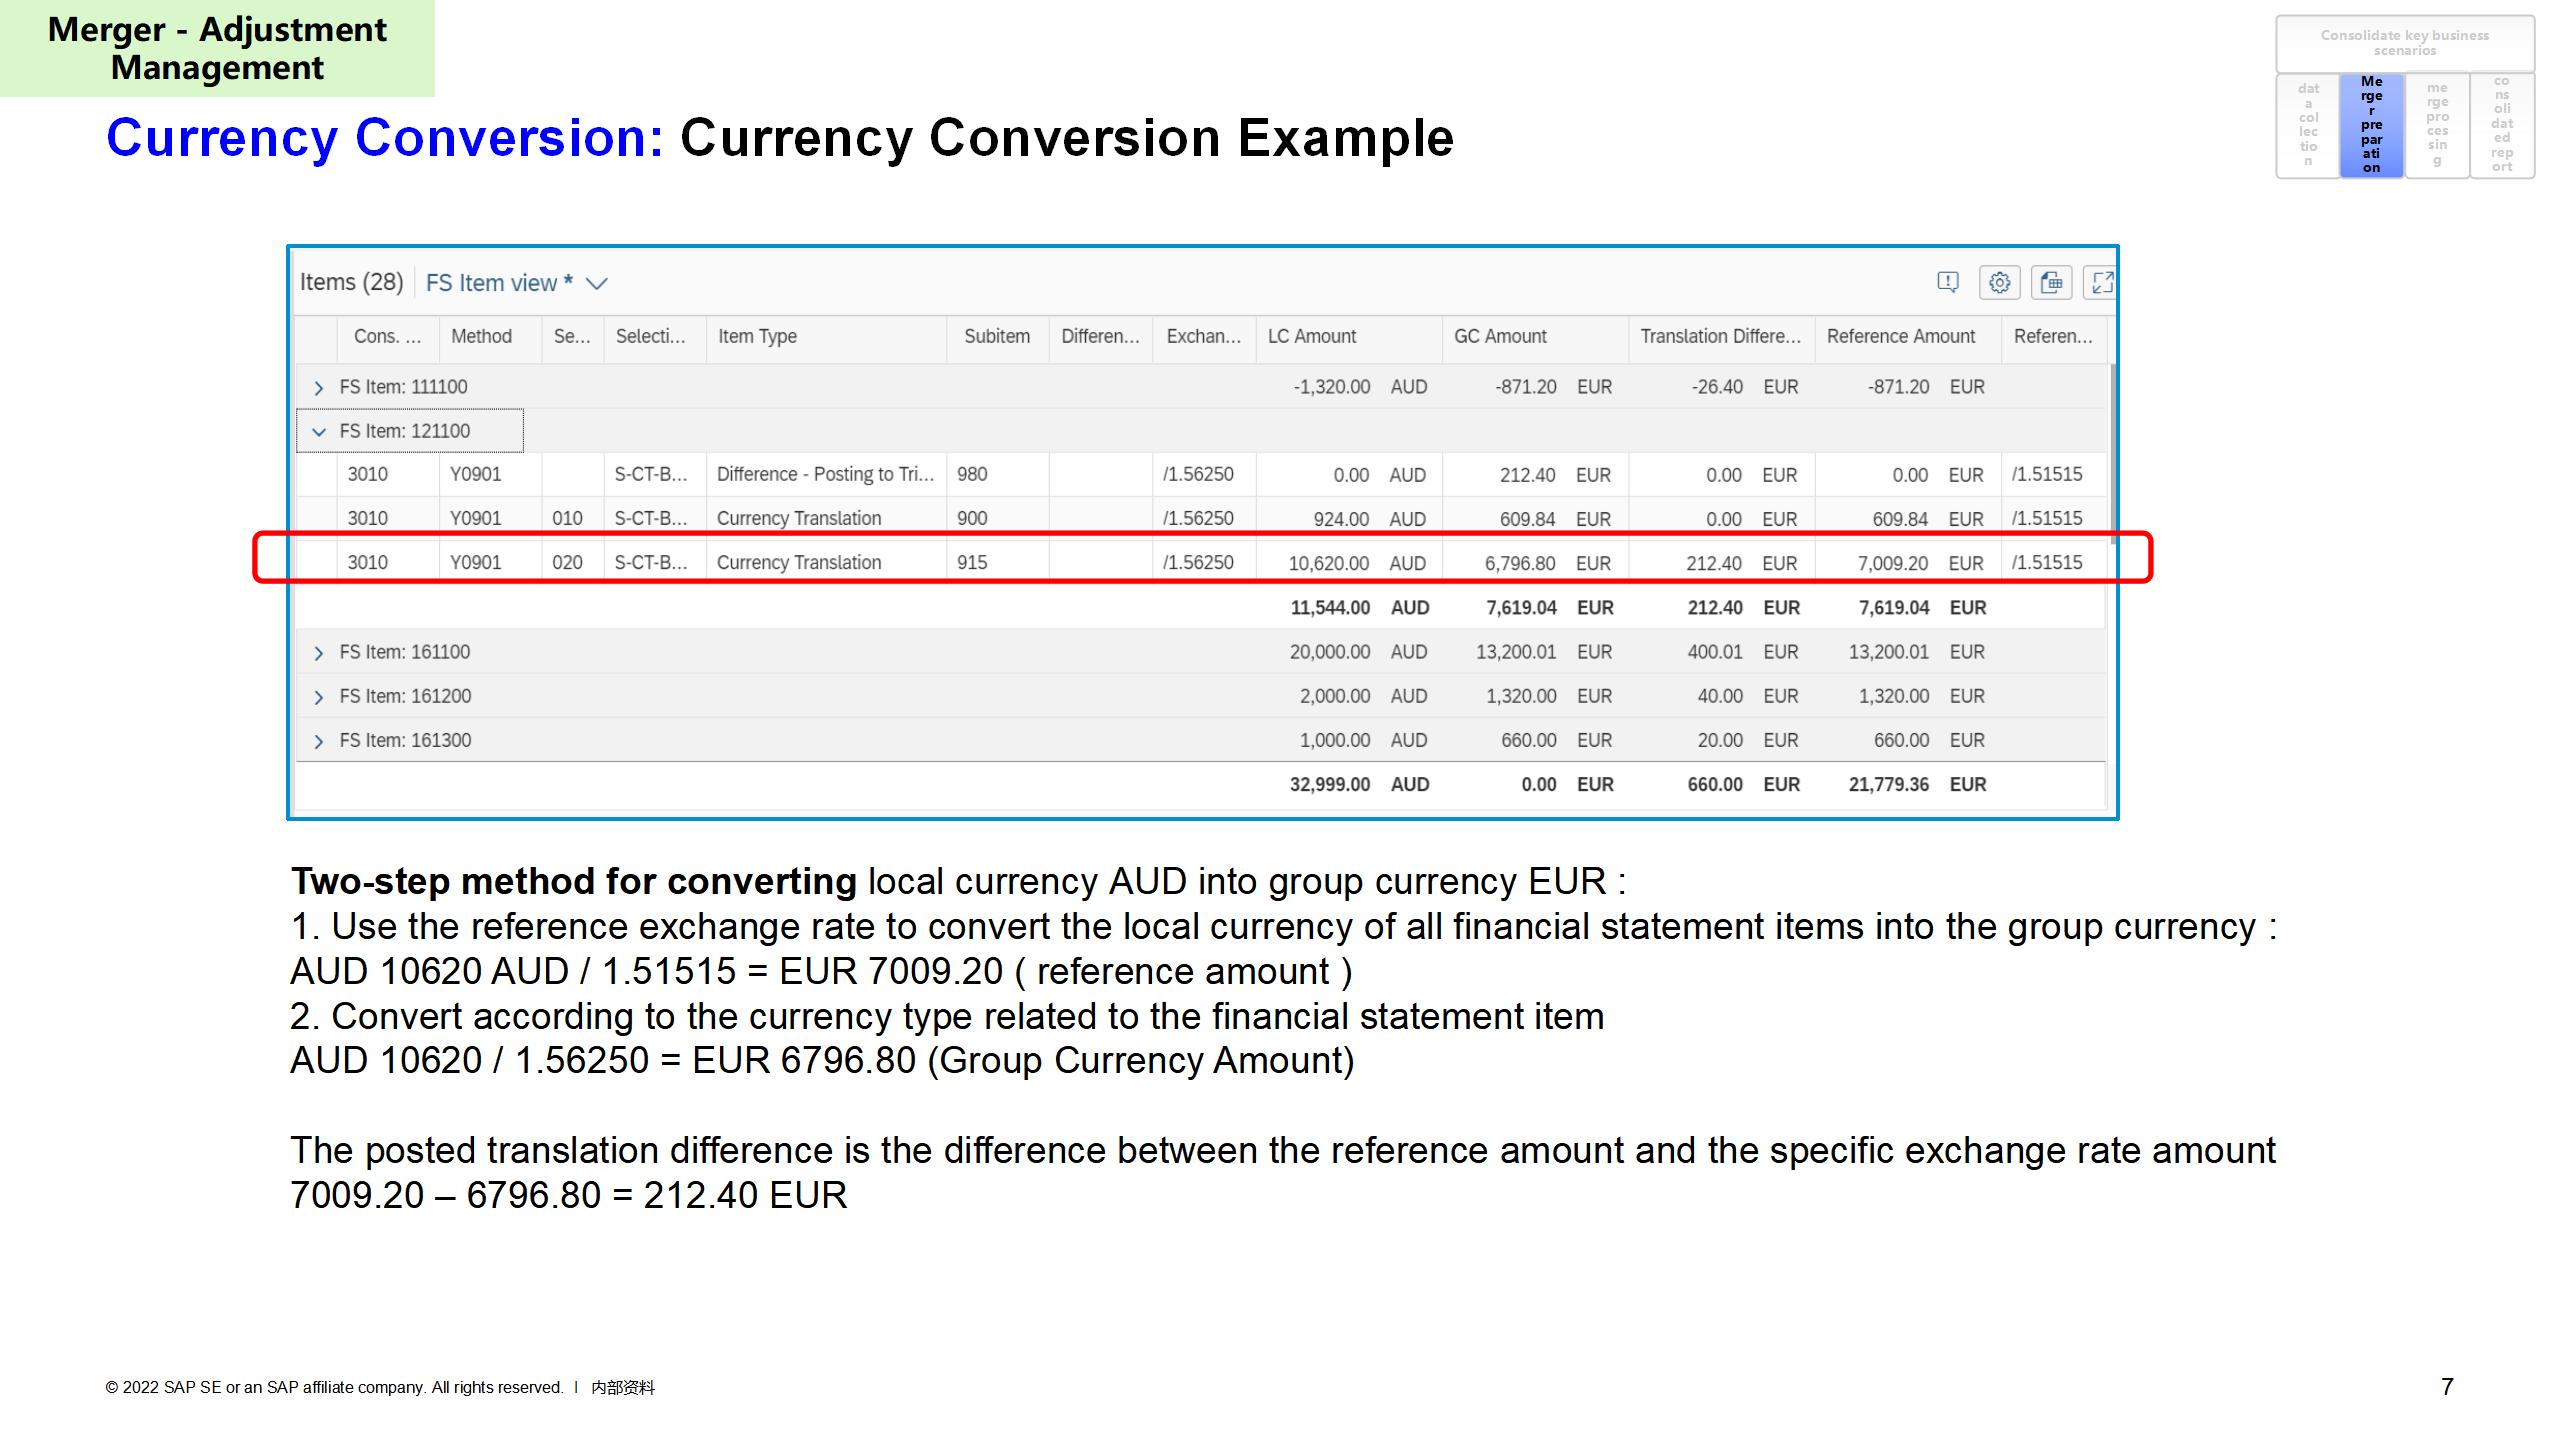Click Consolidate key business scenarios box
2560x1440 pixels.
2404,43
